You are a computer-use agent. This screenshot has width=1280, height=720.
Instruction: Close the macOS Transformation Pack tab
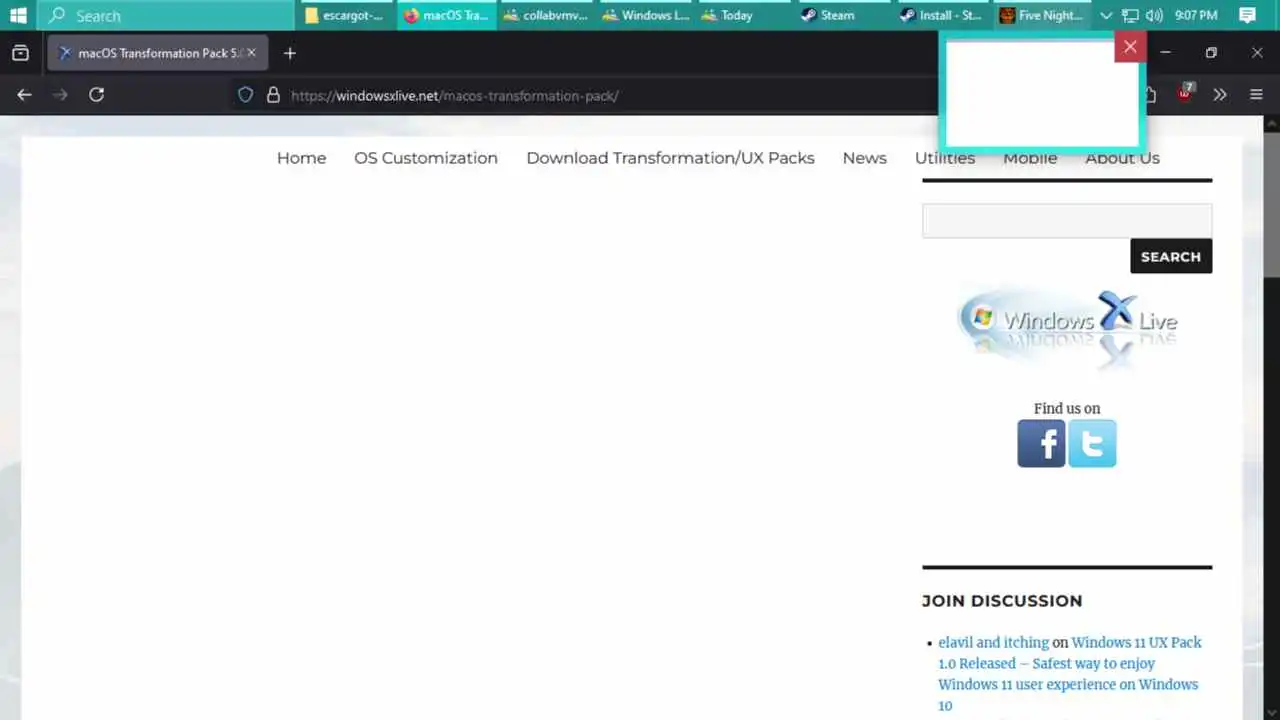(x=251, y=53)
